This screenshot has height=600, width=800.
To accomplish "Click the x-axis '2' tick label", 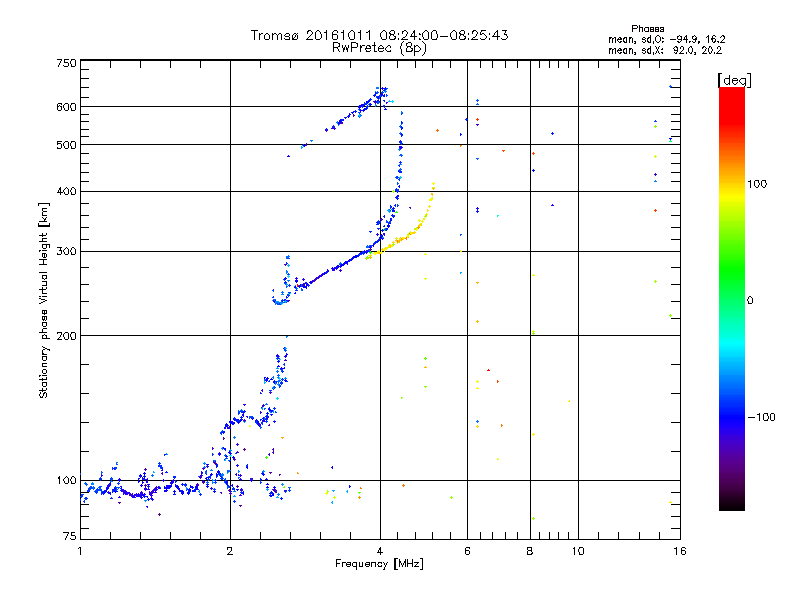I will 230,551.
